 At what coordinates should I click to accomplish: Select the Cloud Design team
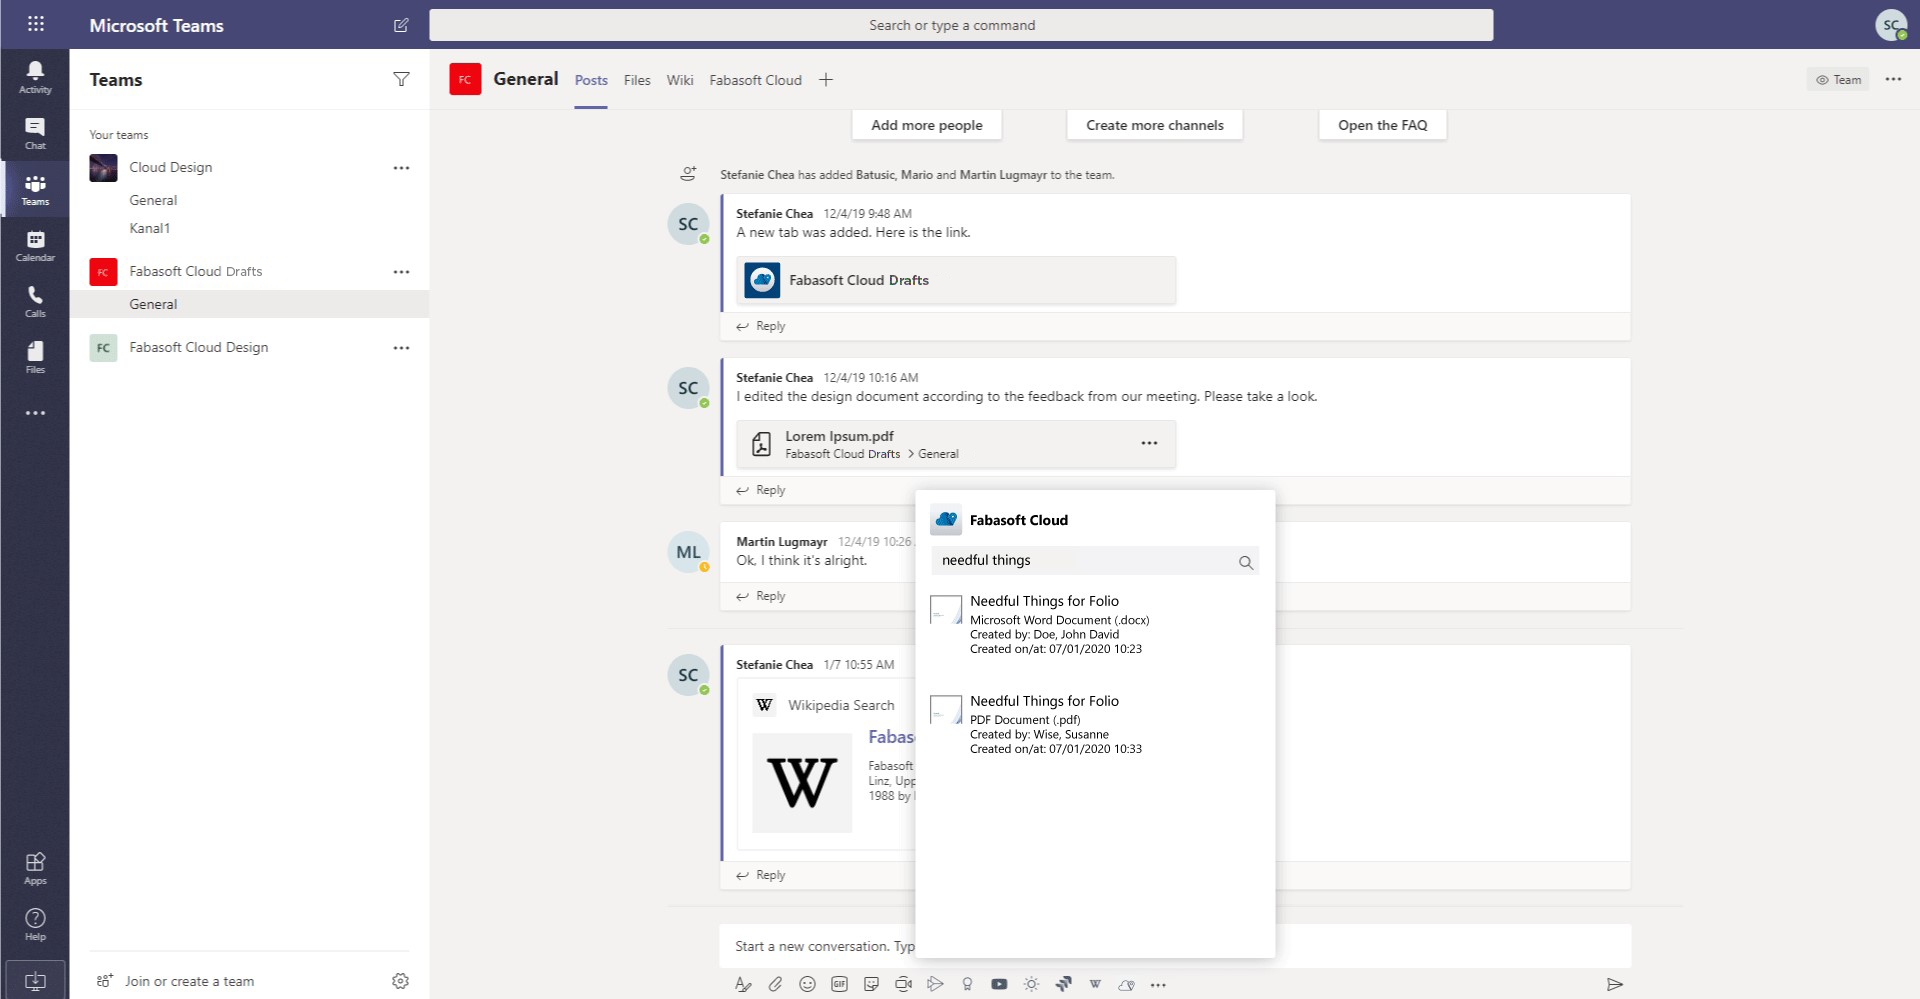(170, 168)
